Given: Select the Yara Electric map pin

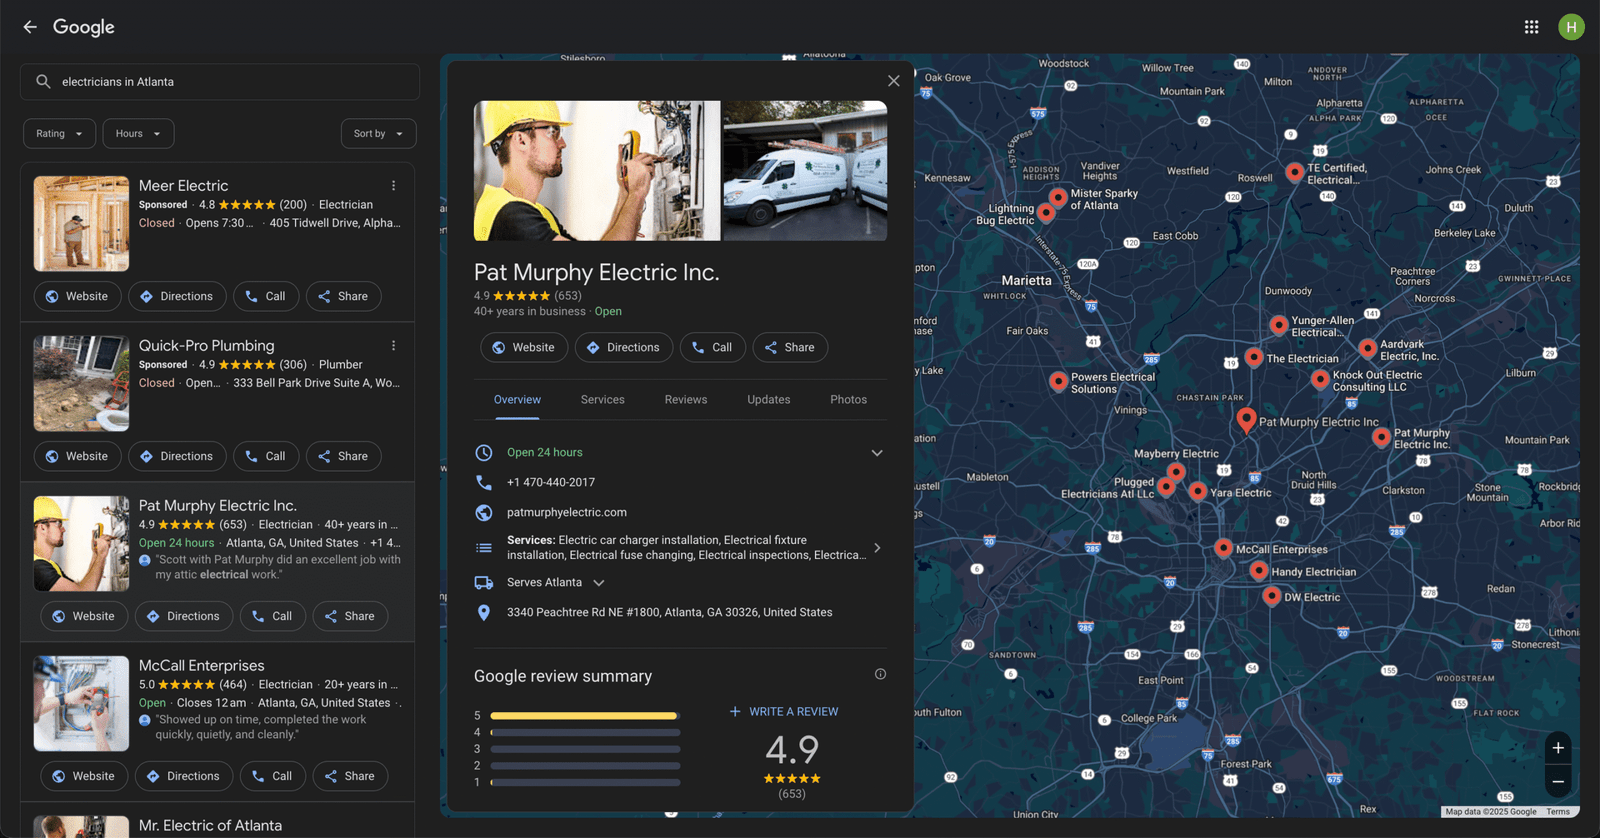Looking at the screenshot, I should point(1198,491).
